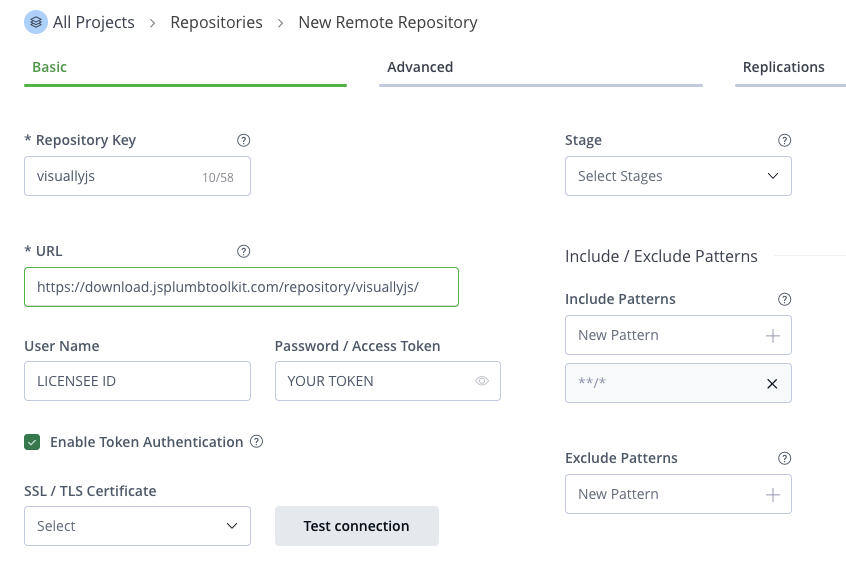Go to Repositories breadcrumb
The image size is (846, 561).
216,22
